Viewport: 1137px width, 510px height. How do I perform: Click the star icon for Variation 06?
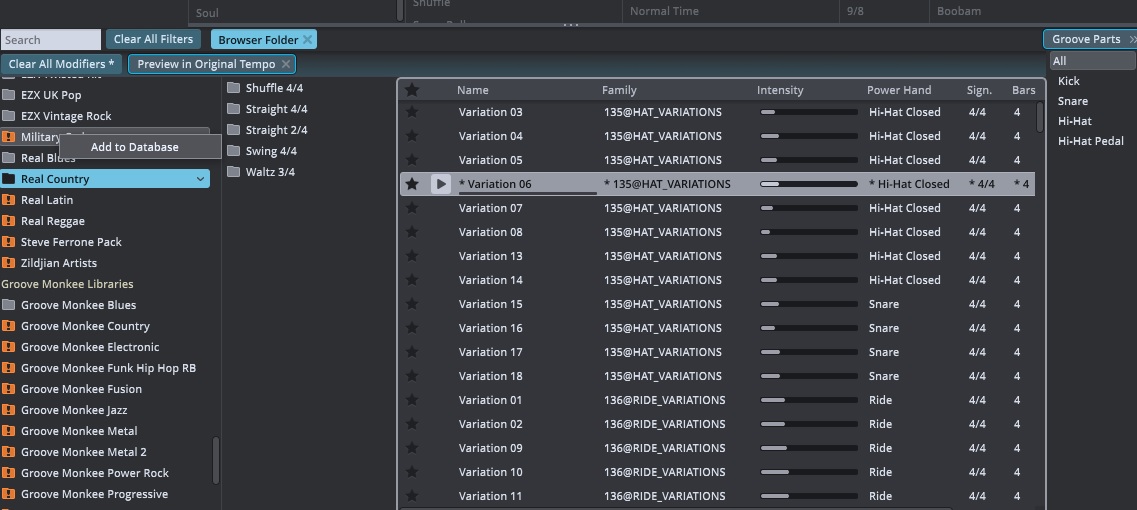412,184
